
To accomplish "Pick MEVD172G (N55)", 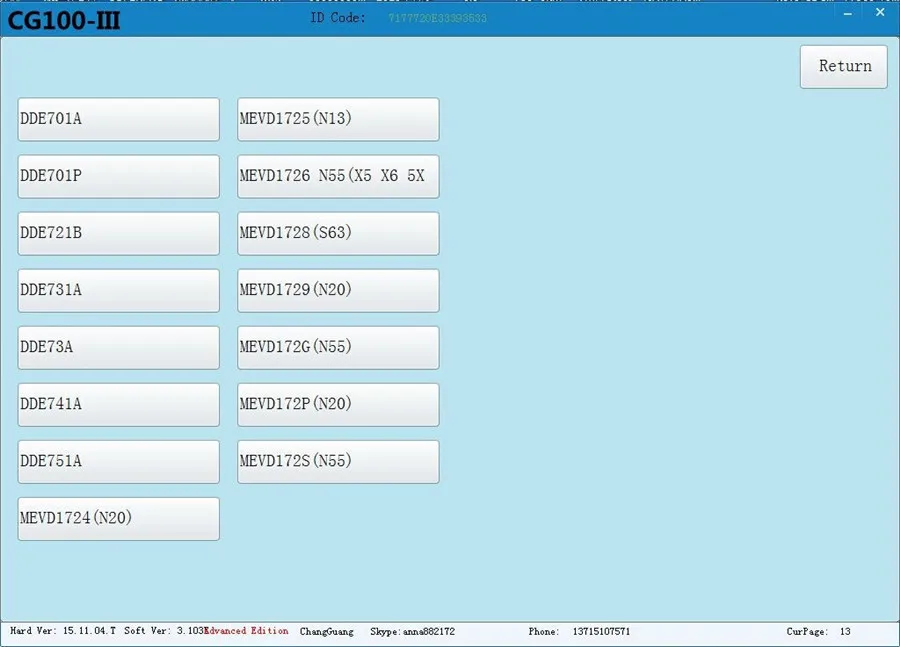I will click(x=339, y=347).
